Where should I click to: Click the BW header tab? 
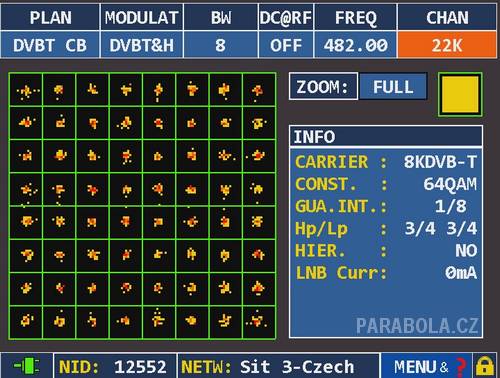tap(221, 17)
